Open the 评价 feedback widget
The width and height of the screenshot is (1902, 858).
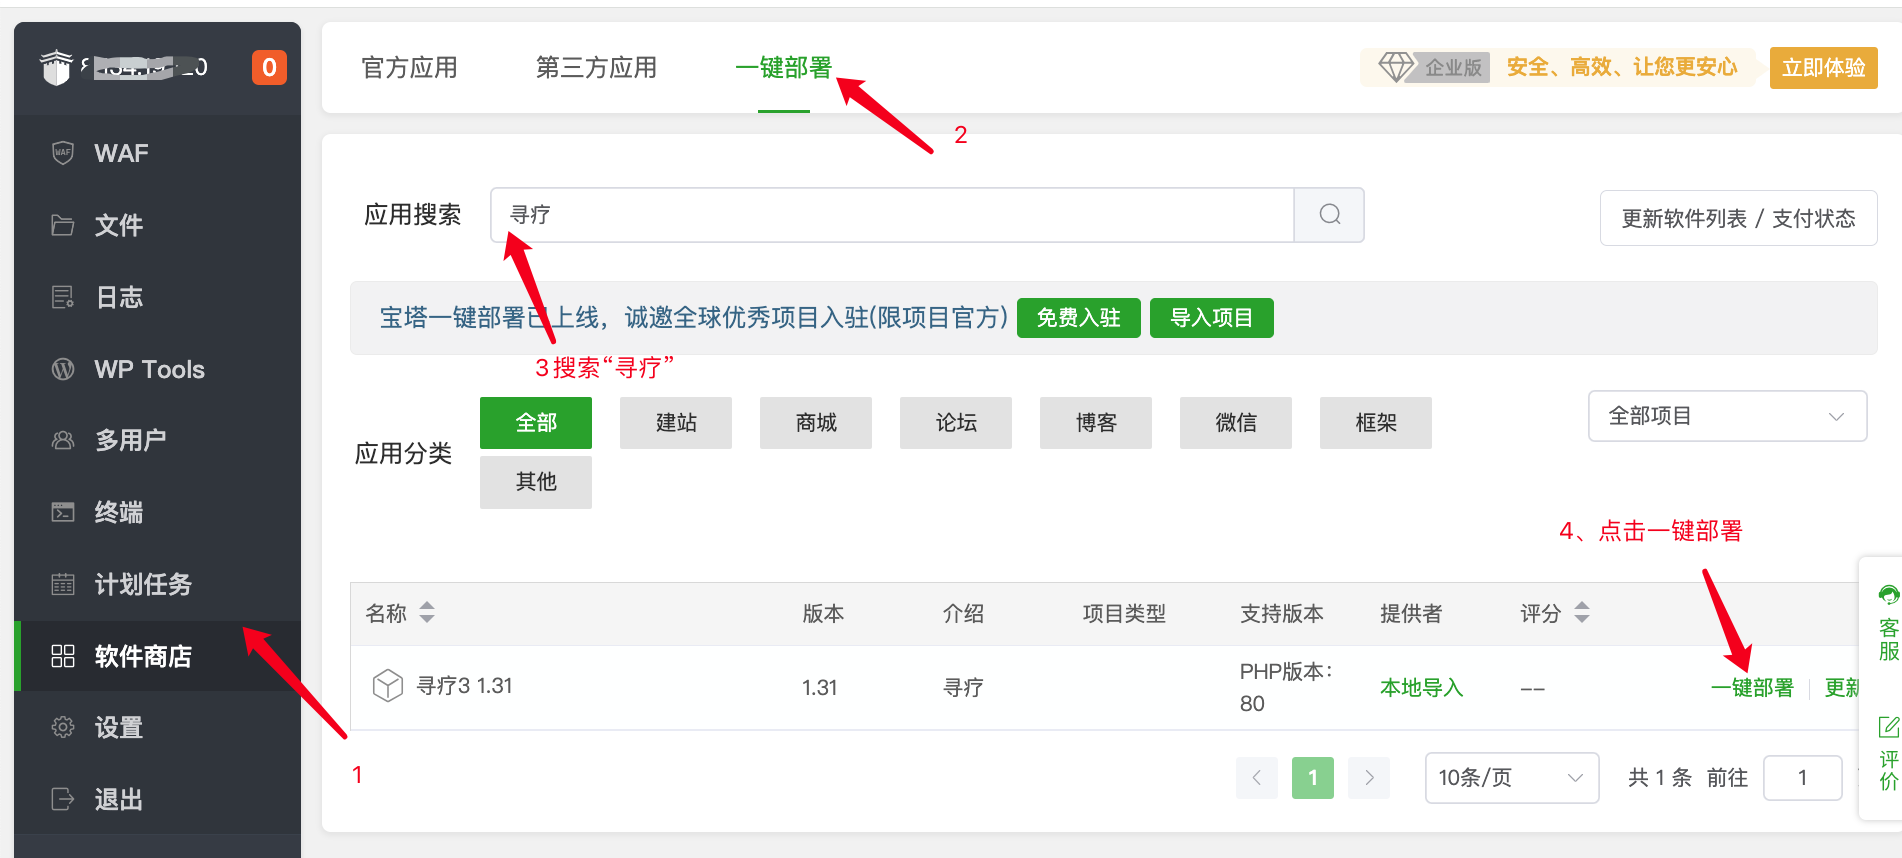click(1888, 754)
